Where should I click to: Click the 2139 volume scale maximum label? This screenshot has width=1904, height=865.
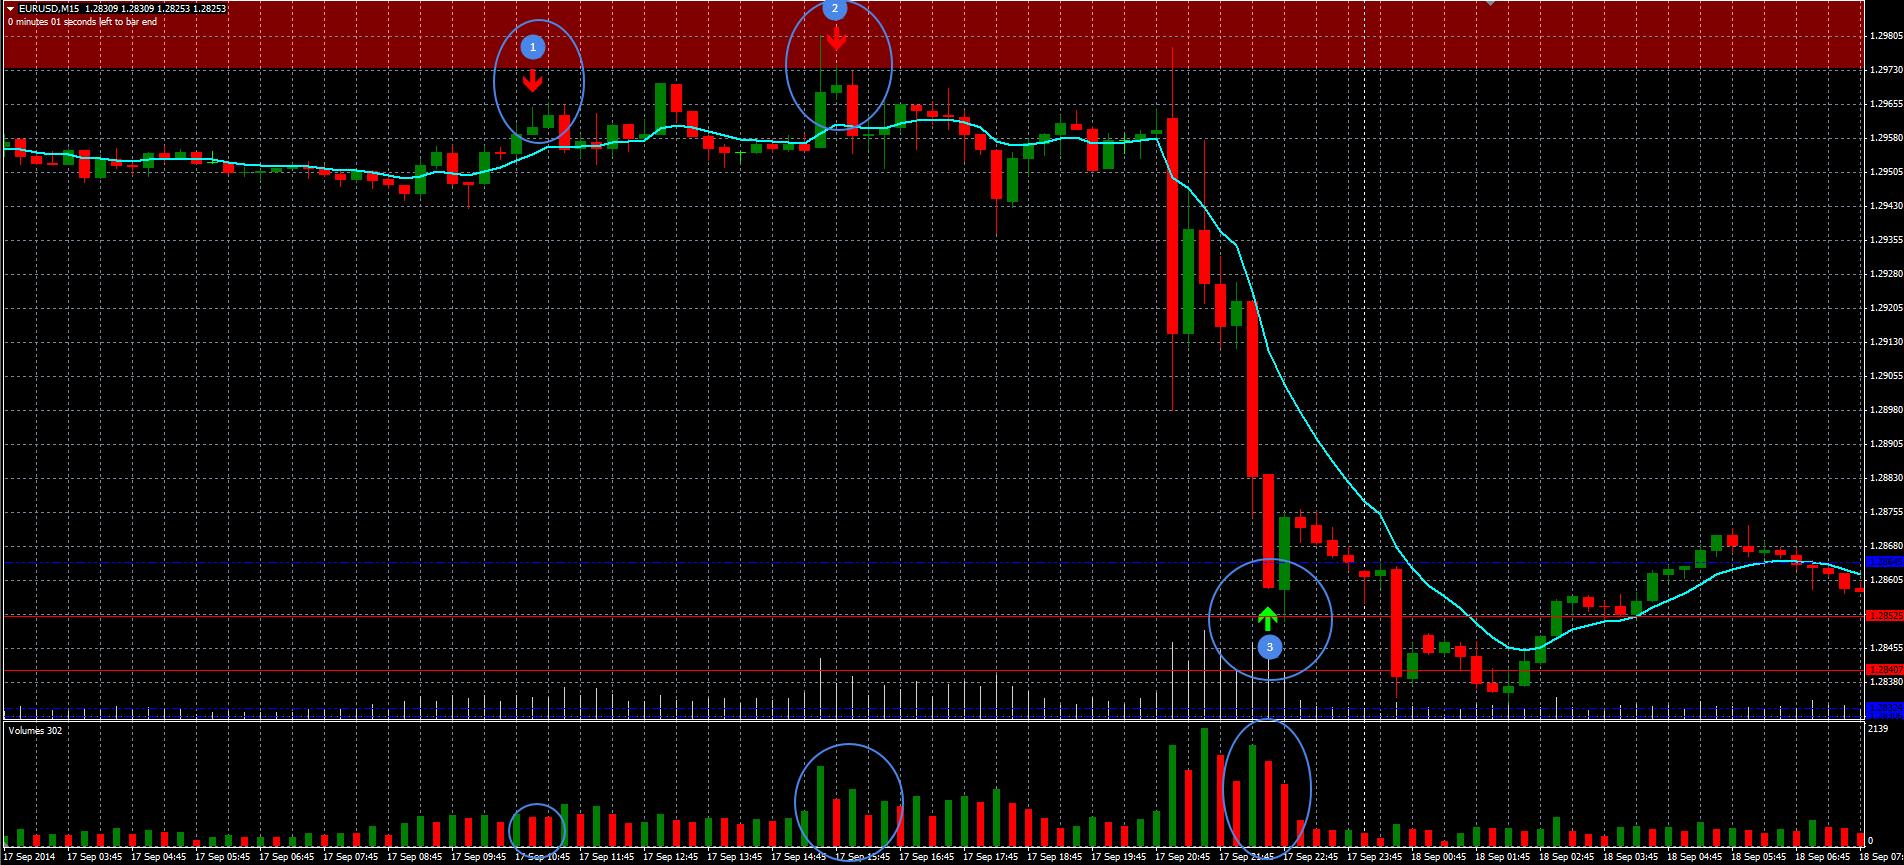point(1878,730)
